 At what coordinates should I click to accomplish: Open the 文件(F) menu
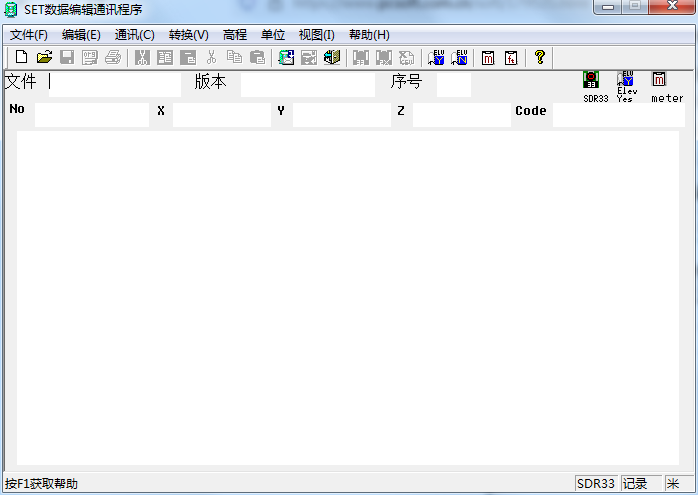(28, 35)
